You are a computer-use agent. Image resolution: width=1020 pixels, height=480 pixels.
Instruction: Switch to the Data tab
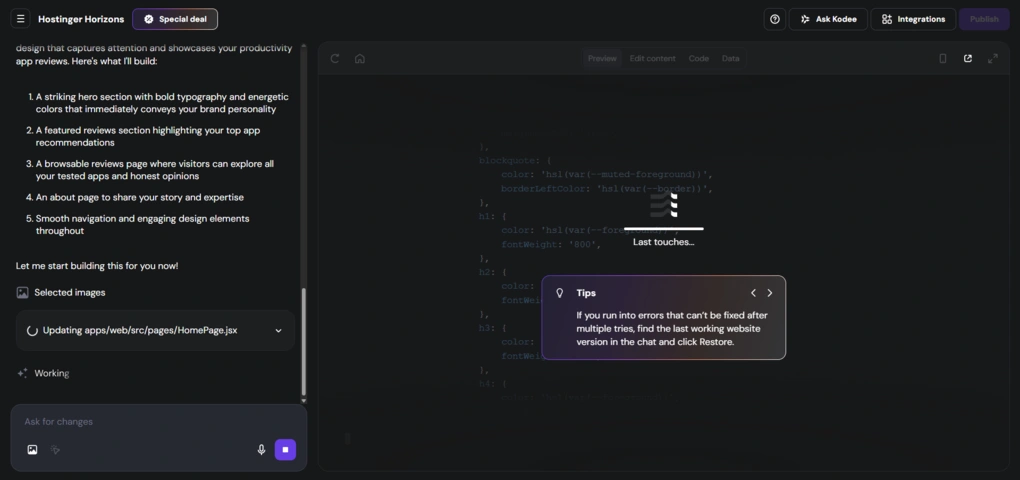[x=731, y=59]
